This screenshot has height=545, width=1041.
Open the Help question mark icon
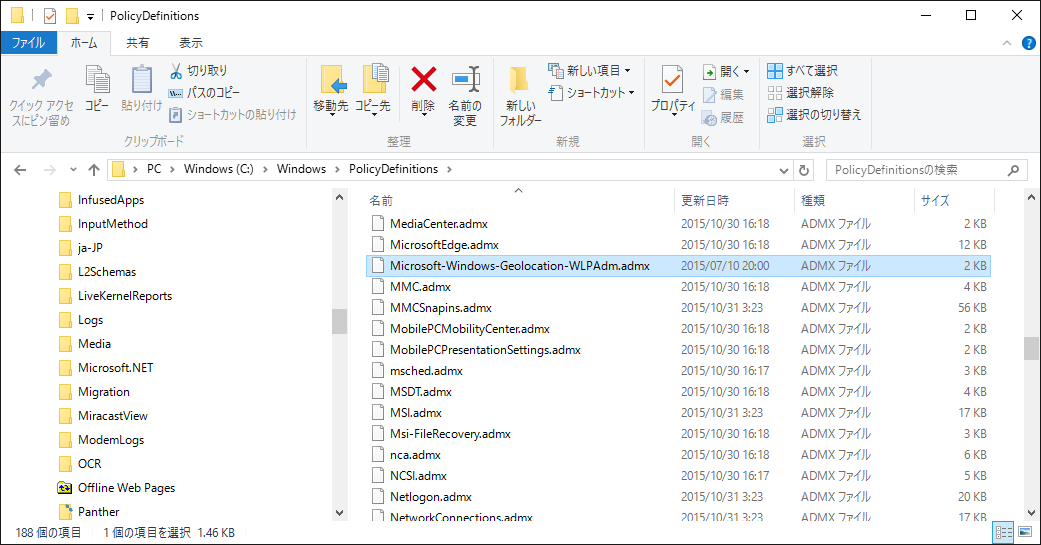click(1028, 43)
